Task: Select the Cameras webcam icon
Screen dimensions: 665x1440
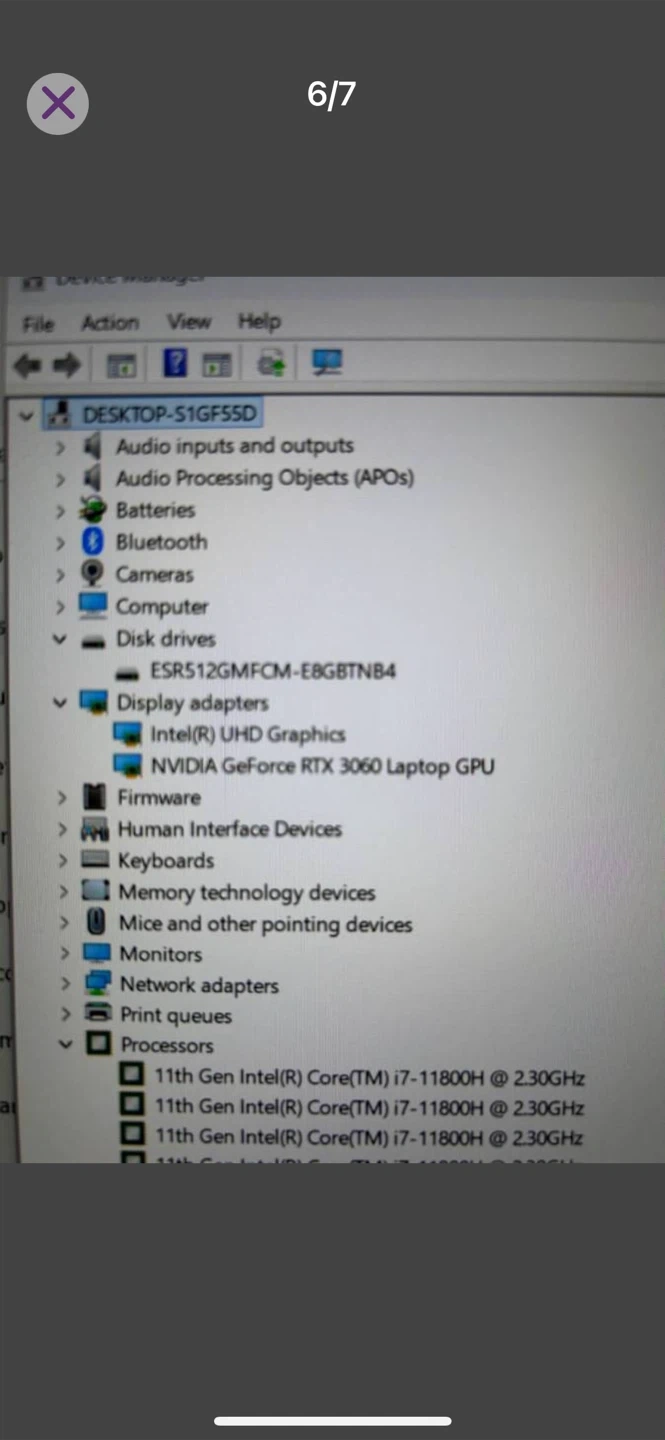Action: point(92,574)
